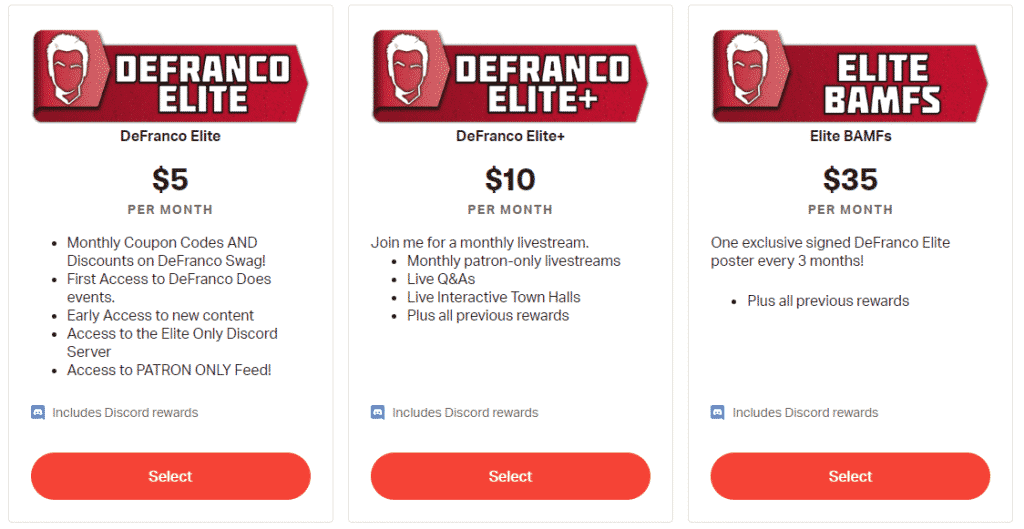This screenshot has height=529, width=1024.
Task: Click the DeFranco Elite tier title text
Action: click(170, 136)
